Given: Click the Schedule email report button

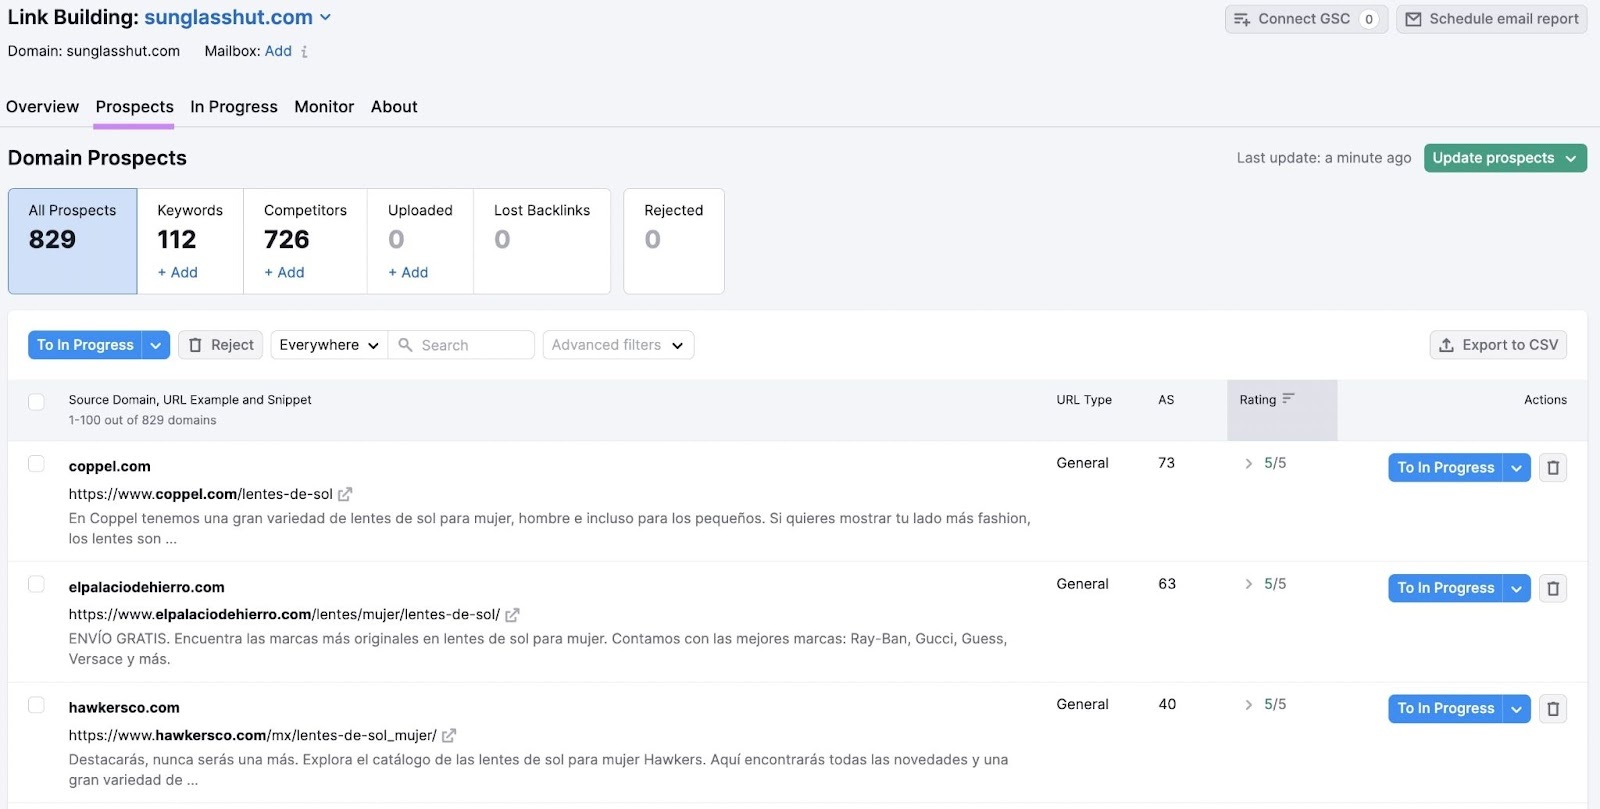Looking at the screenshot, I should click(1491, 19).
